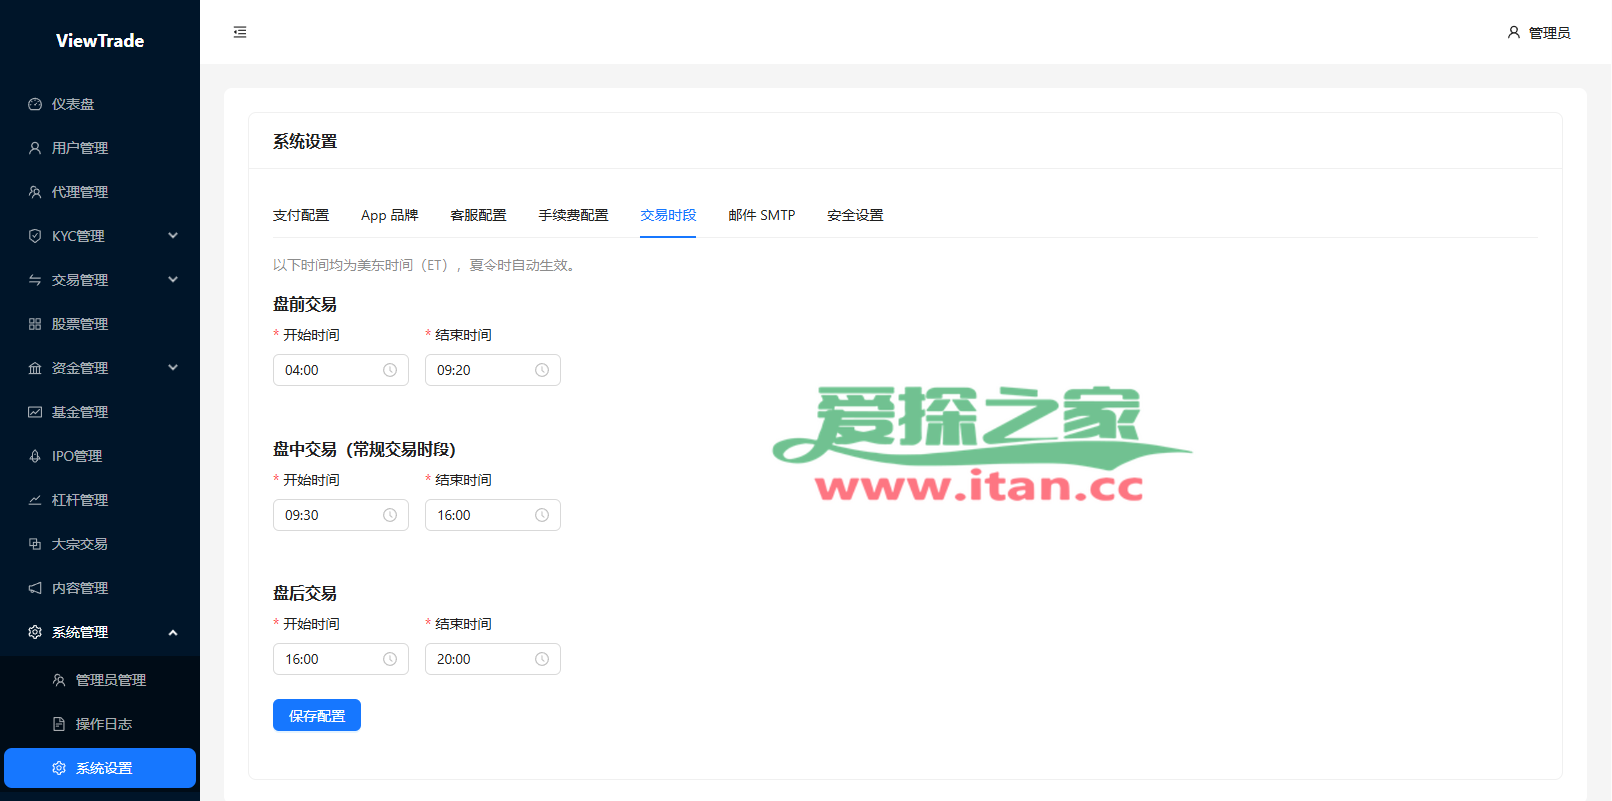Open the 管理员 account dropdown

pos(1539,32)
